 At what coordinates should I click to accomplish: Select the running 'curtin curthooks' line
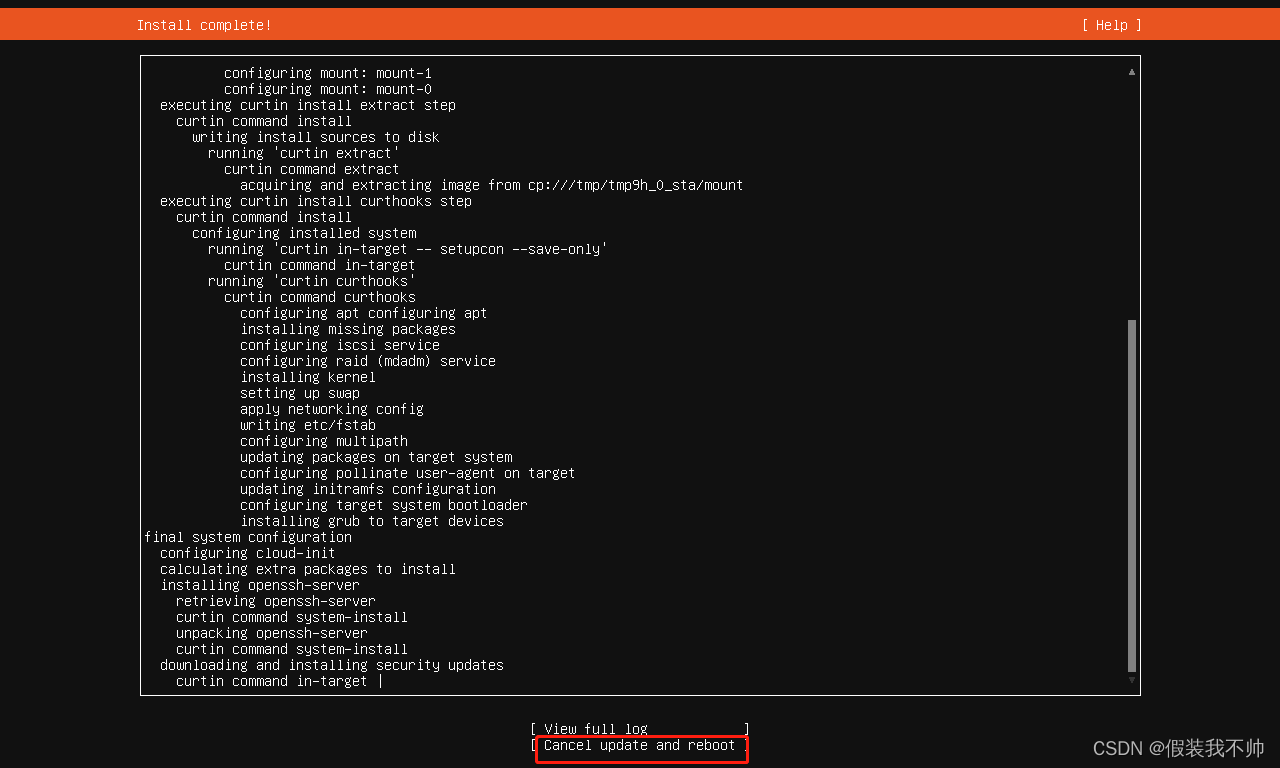pyautogui.click(x=312, y=281)
